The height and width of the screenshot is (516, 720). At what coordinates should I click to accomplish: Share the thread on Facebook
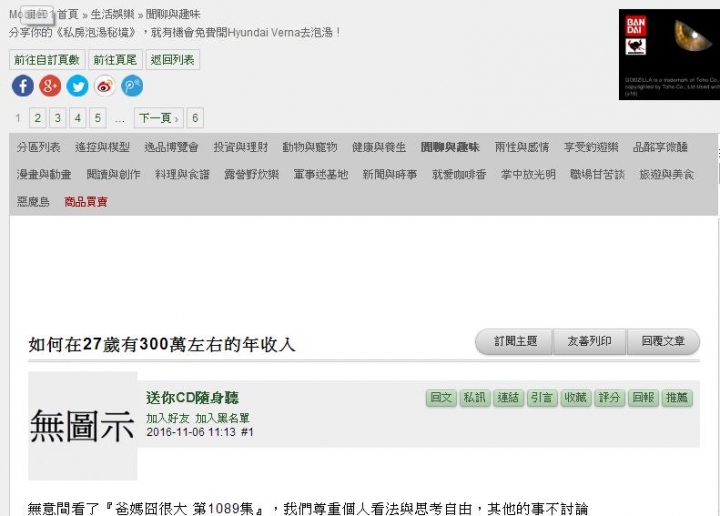(x=23, y=86)
